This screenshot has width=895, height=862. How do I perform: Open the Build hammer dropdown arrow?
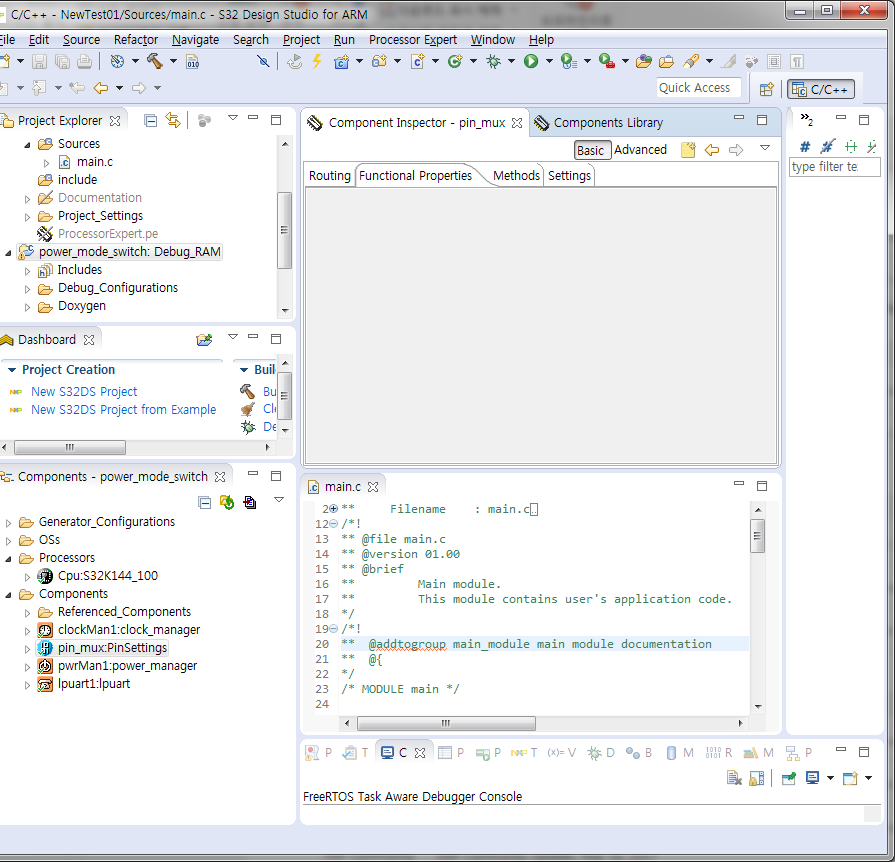click(x=173, y=61)
